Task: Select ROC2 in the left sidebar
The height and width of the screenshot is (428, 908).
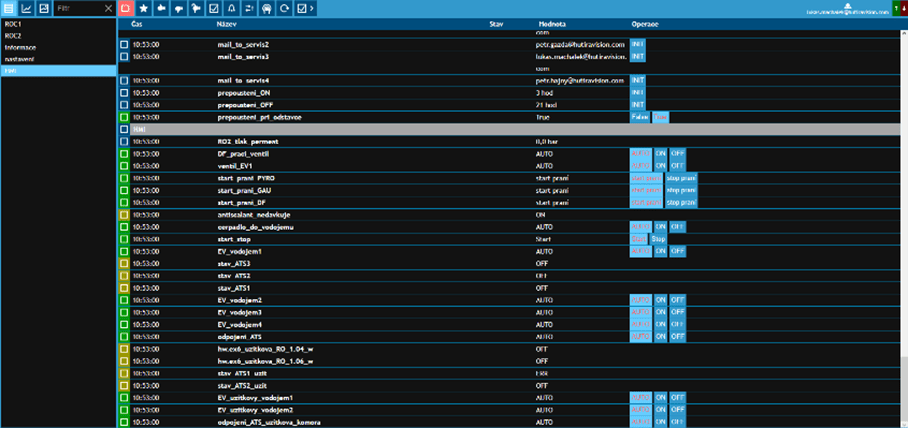Action: (14, 35)
